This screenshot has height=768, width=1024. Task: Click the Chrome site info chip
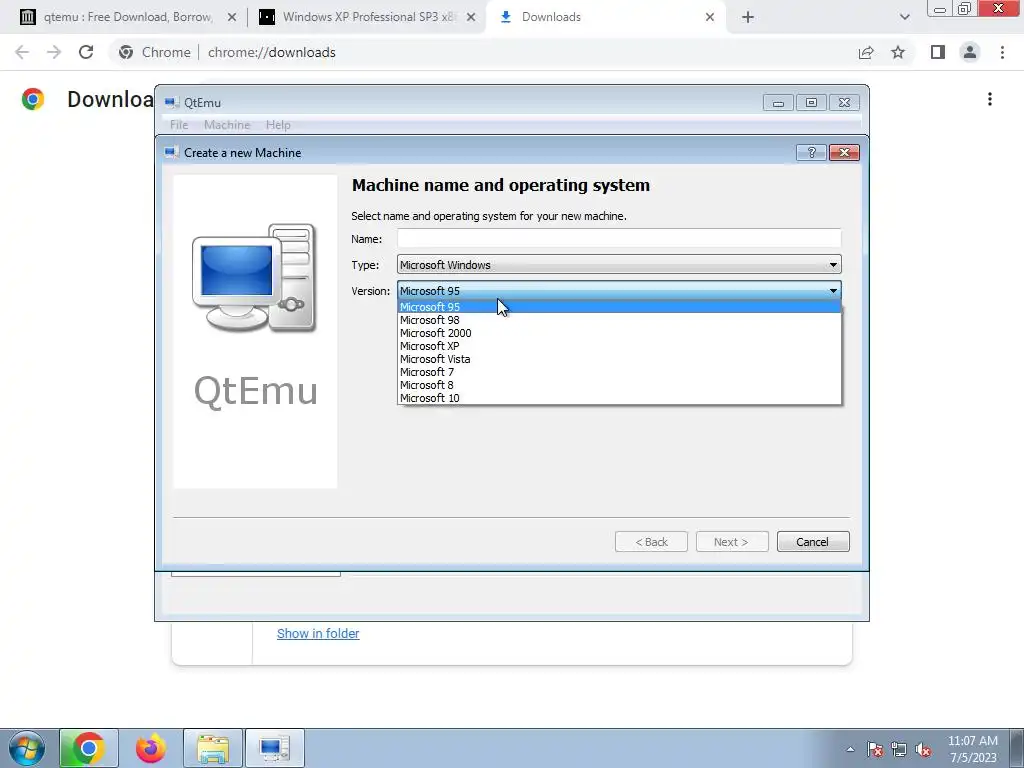pos(155,52)
